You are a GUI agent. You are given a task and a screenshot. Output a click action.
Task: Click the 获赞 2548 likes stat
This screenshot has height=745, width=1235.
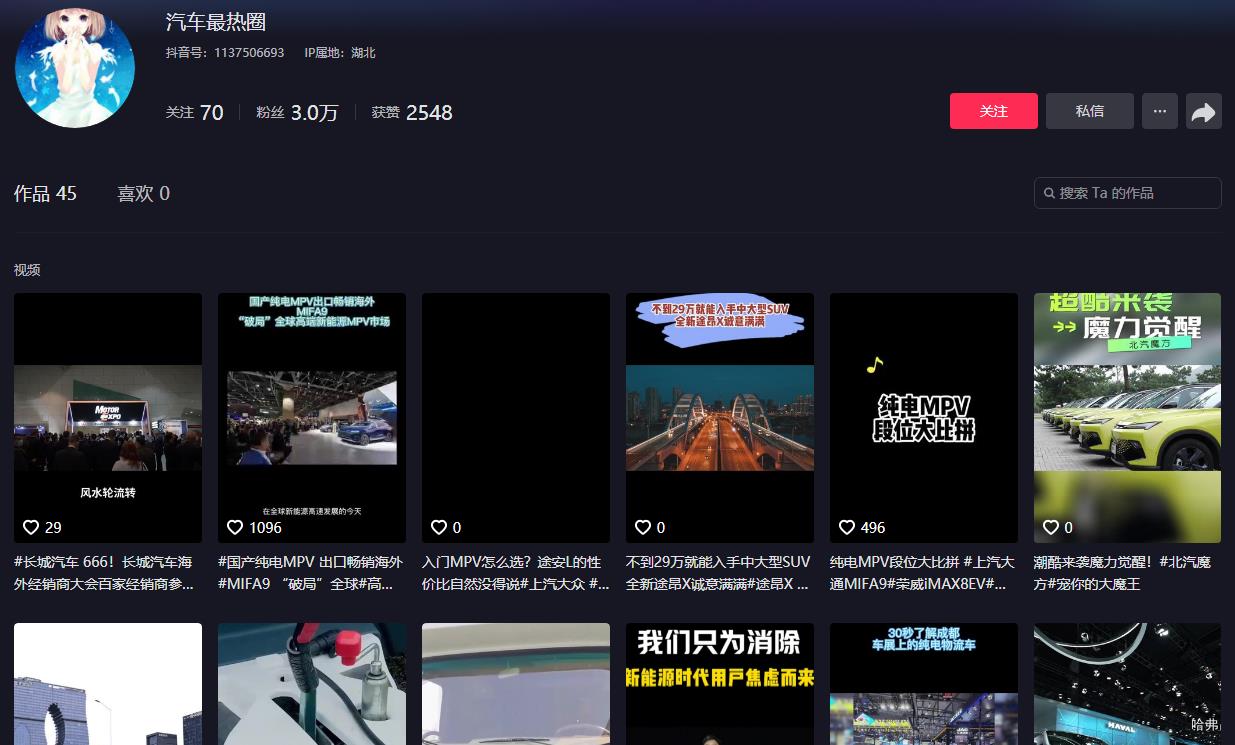pyautogui.click(x=412, y=112)
